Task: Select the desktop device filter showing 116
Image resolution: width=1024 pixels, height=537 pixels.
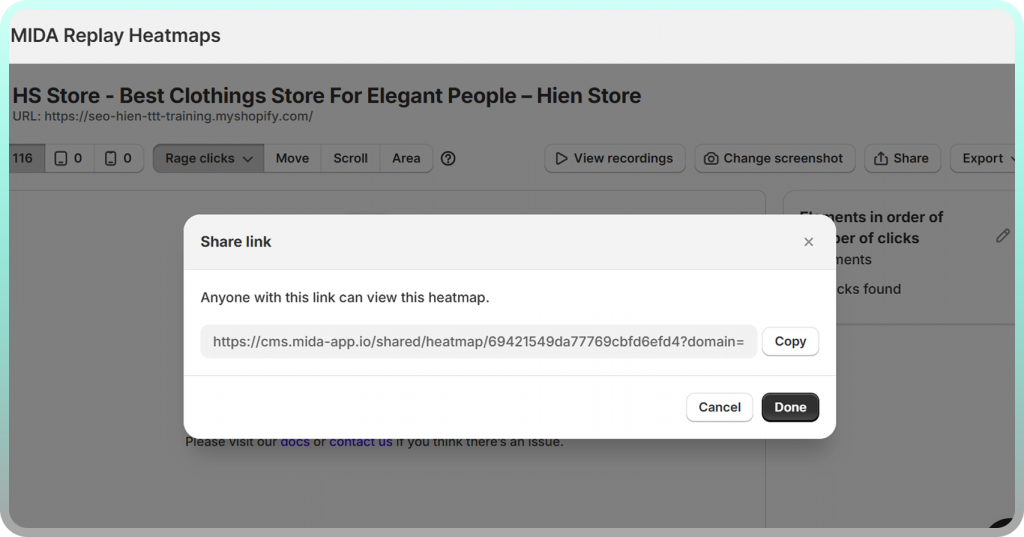Action: pyautogui.click(x=24, y=158)
